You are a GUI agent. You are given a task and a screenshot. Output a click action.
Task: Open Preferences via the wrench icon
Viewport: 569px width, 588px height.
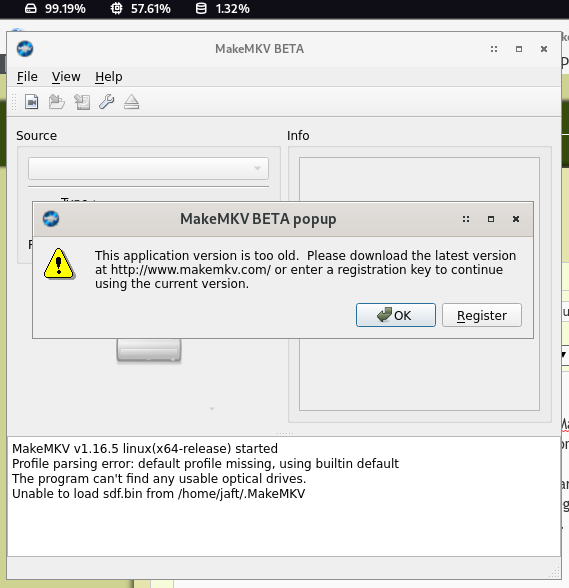coord(107,102)
